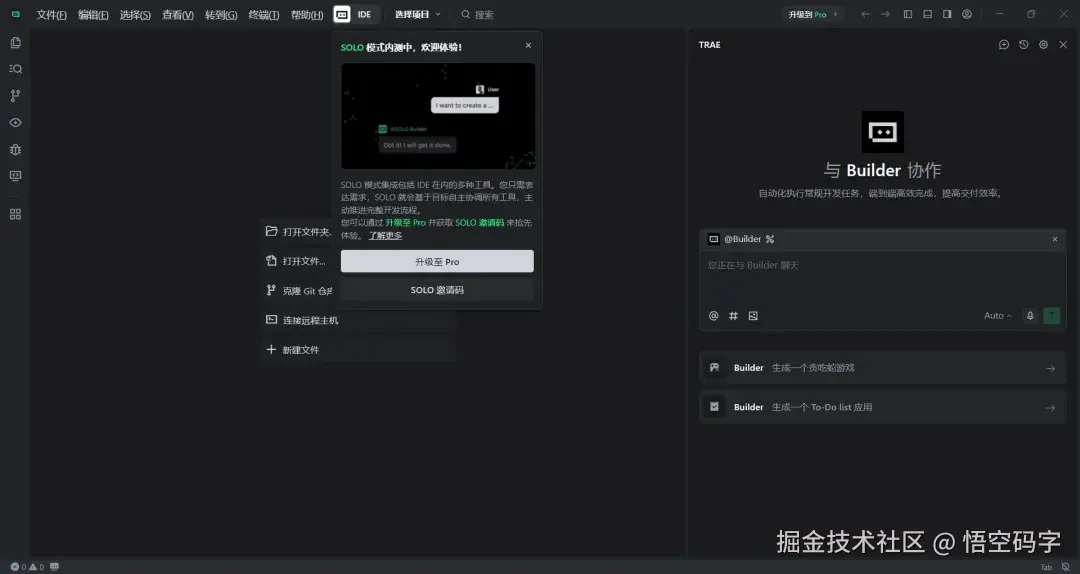The height and width of the screenshot is (574, 1080).
Task: Close the SOLO mode popup
Action: pyautogui.click(x=528, y=45)
